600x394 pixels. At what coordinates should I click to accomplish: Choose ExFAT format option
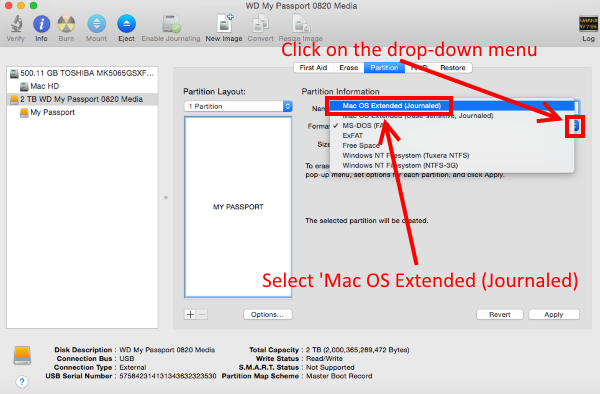(x=452, y=135)
